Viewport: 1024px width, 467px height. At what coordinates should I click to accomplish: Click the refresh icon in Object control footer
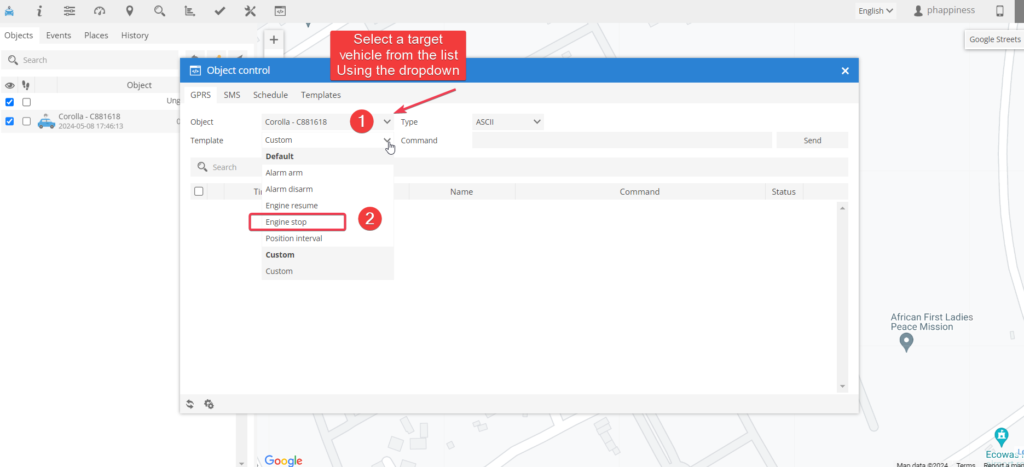point(190,404)
